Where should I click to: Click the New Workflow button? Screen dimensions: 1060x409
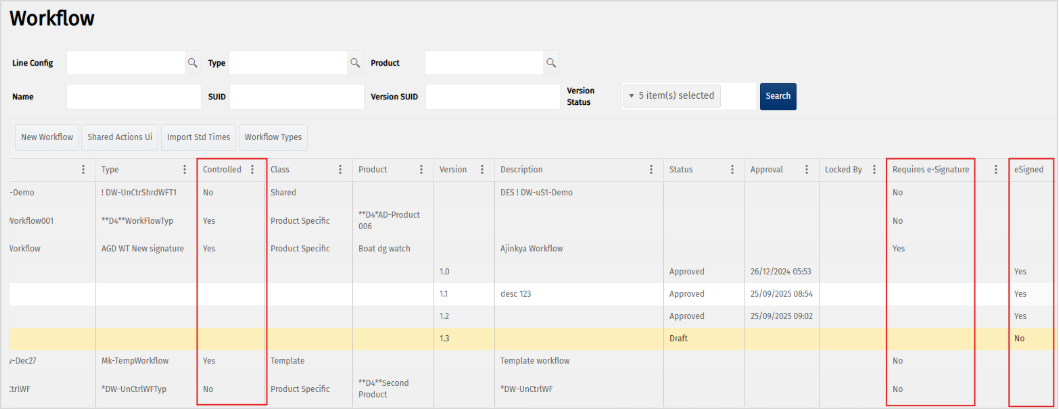(x=47, y=137)
